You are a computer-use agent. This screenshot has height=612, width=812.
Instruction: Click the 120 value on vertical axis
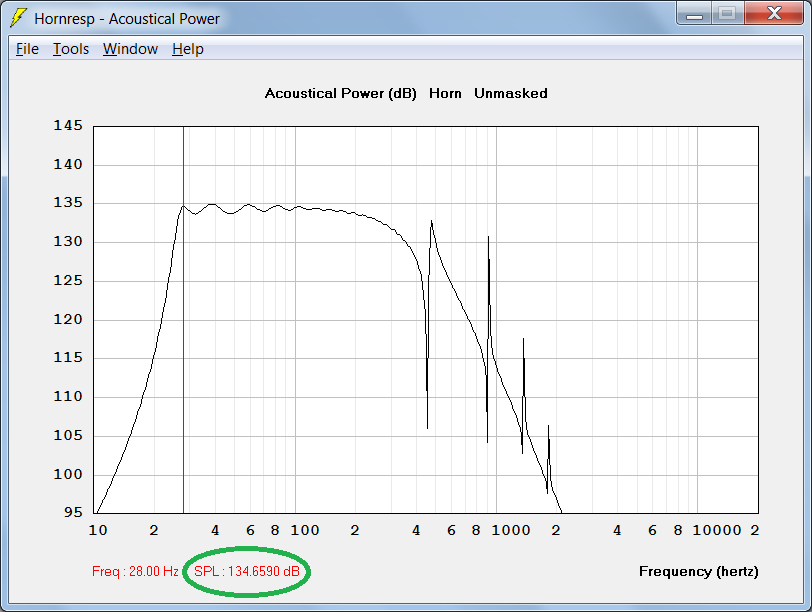(68, 319)
